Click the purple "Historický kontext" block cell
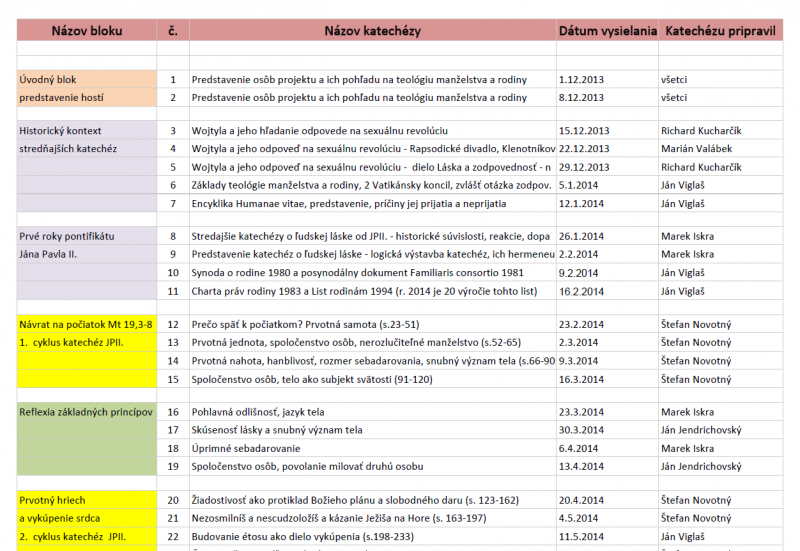The height and width of the screenshot is (551, 800). pyautogui.click(x=85, y=131)
